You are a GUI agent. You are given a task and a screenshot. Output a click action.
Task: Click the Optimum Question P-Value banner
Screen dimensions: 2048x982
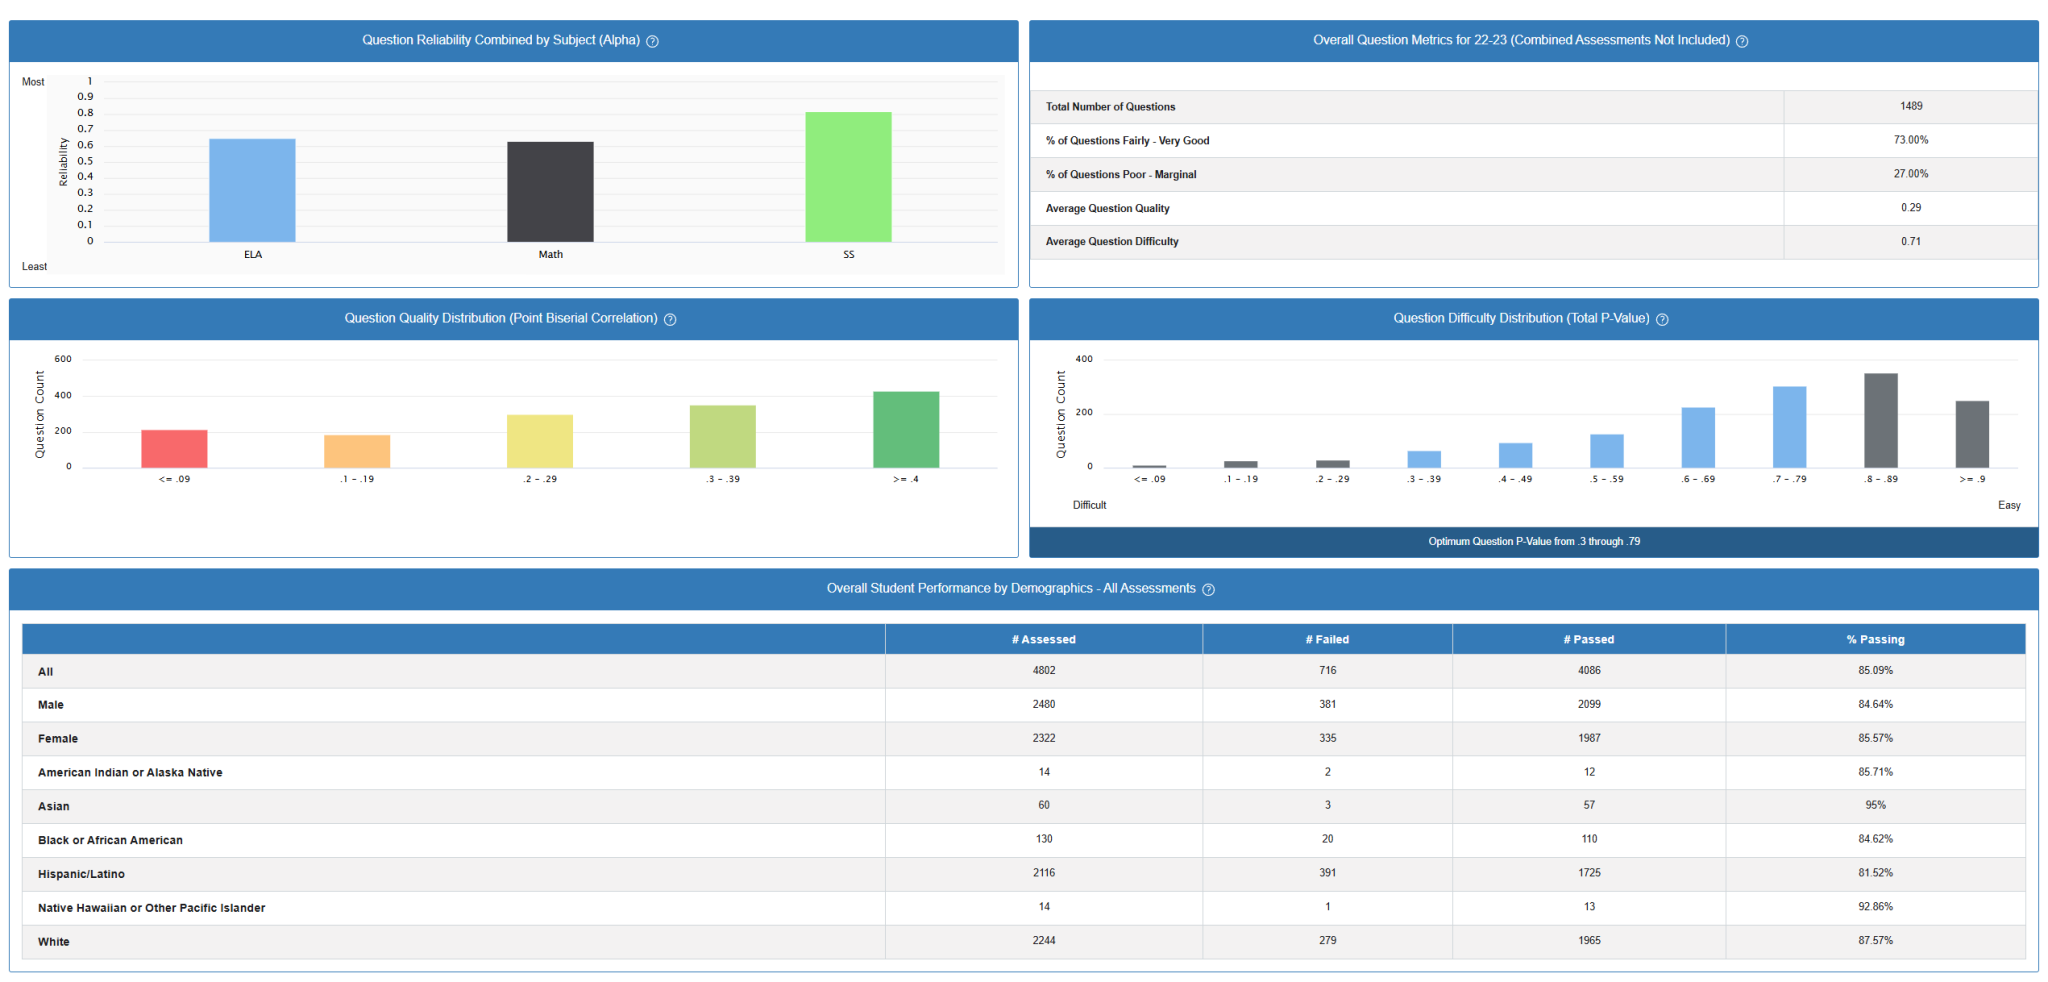click(x=1532, y=541)
